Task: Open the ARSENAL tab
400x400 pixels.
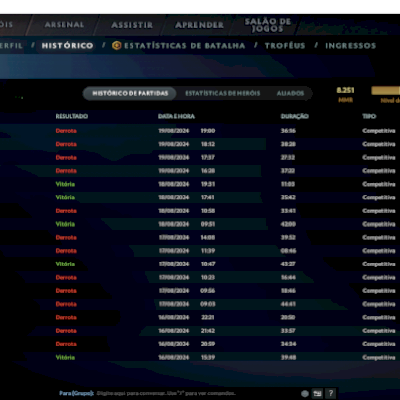Action: pos(65,25)
